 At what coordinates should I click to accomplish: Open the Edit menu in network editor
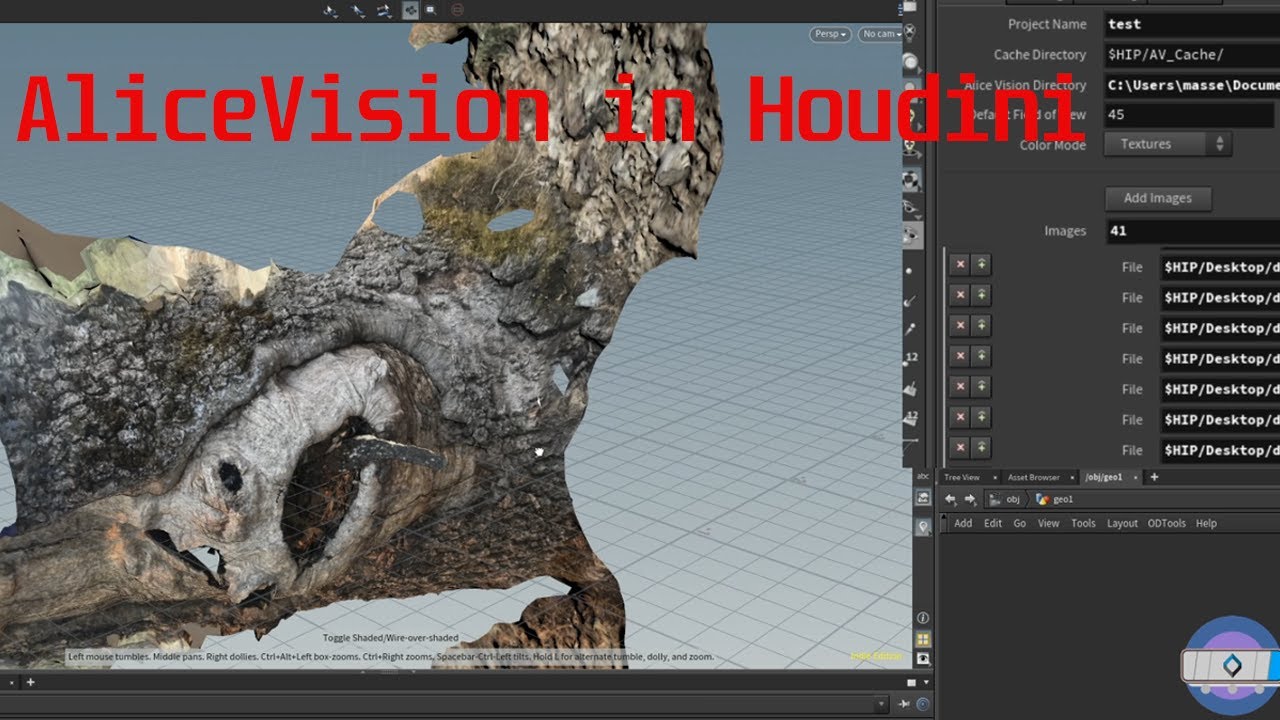coord(993,523)
